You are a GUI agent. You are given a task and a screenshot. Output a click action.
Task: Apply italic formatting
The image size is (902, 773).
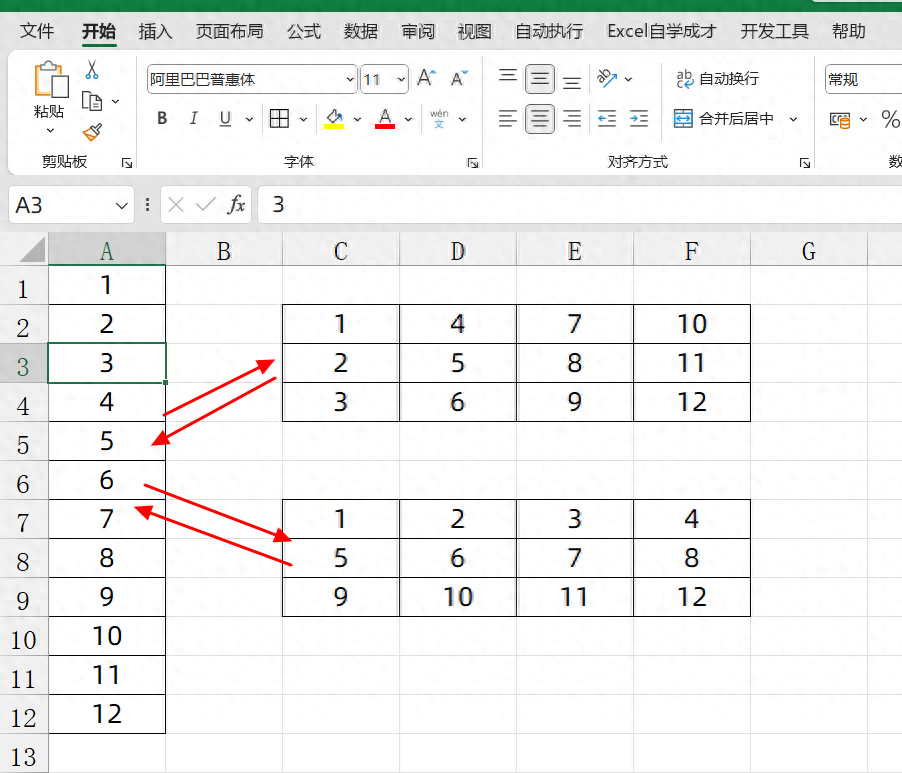coord(193,118)
